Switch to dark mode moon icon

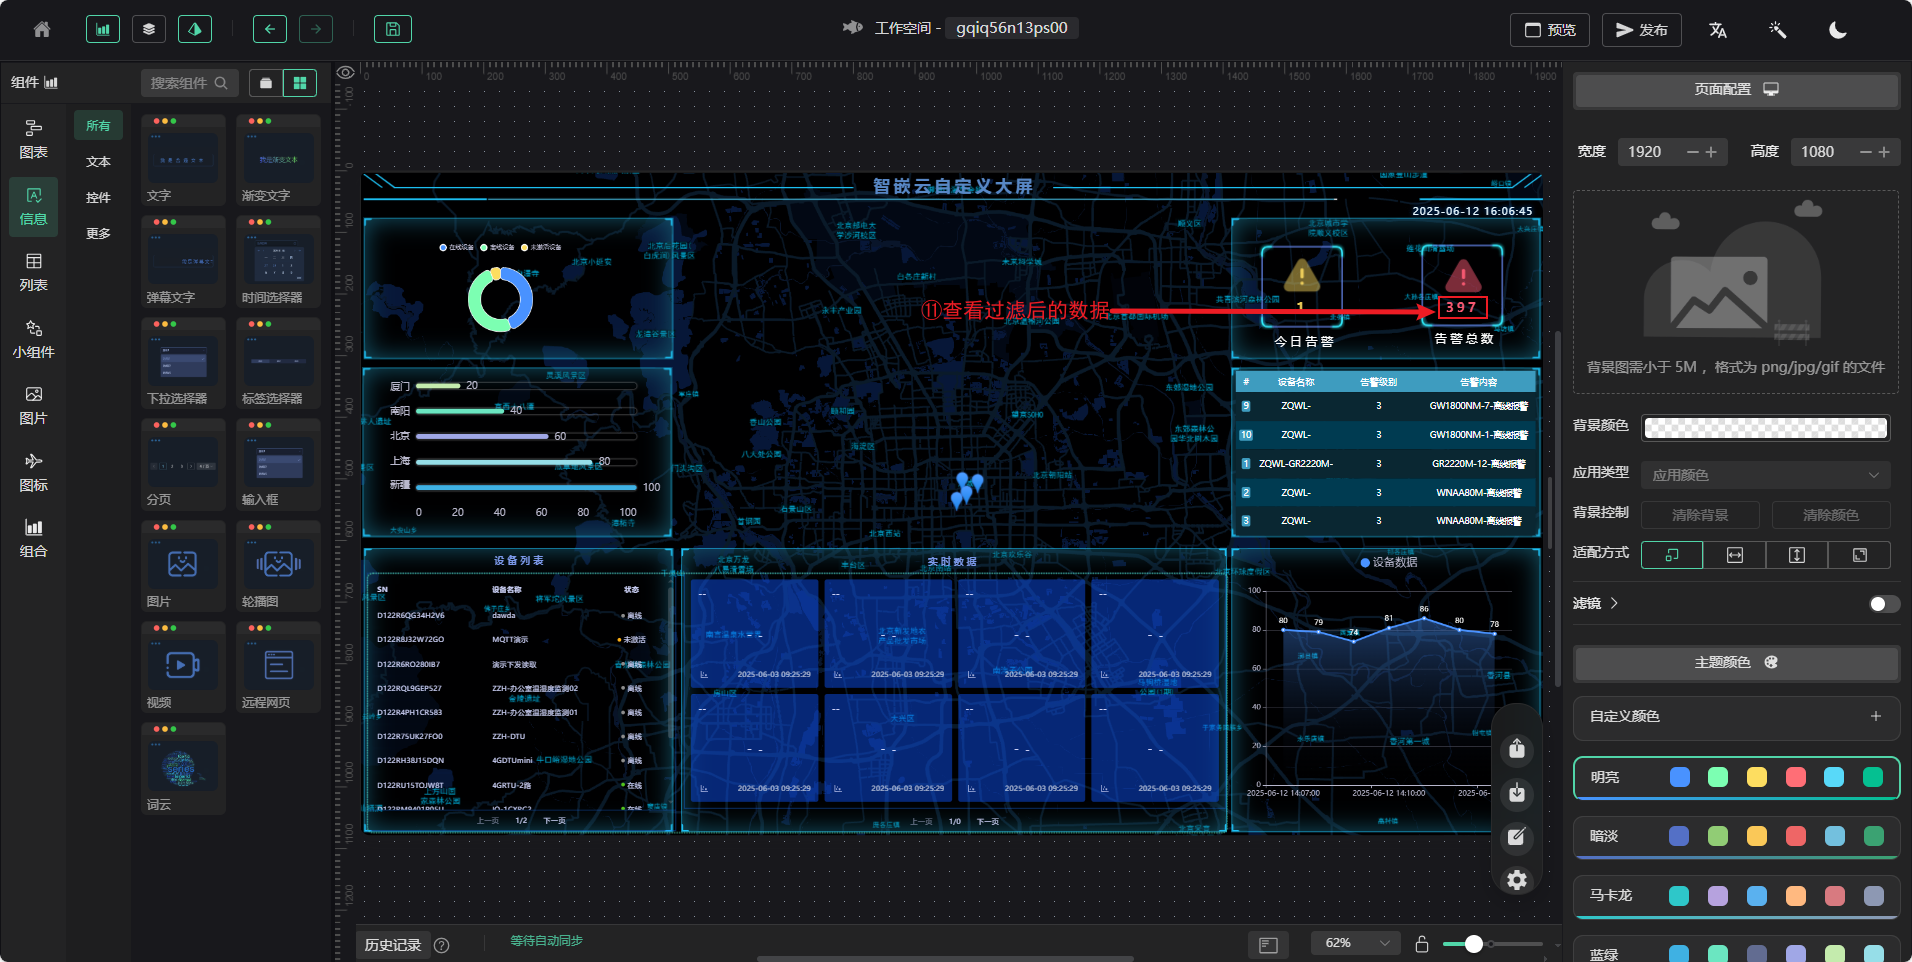pyautogui.click(x=1837, y=30)
